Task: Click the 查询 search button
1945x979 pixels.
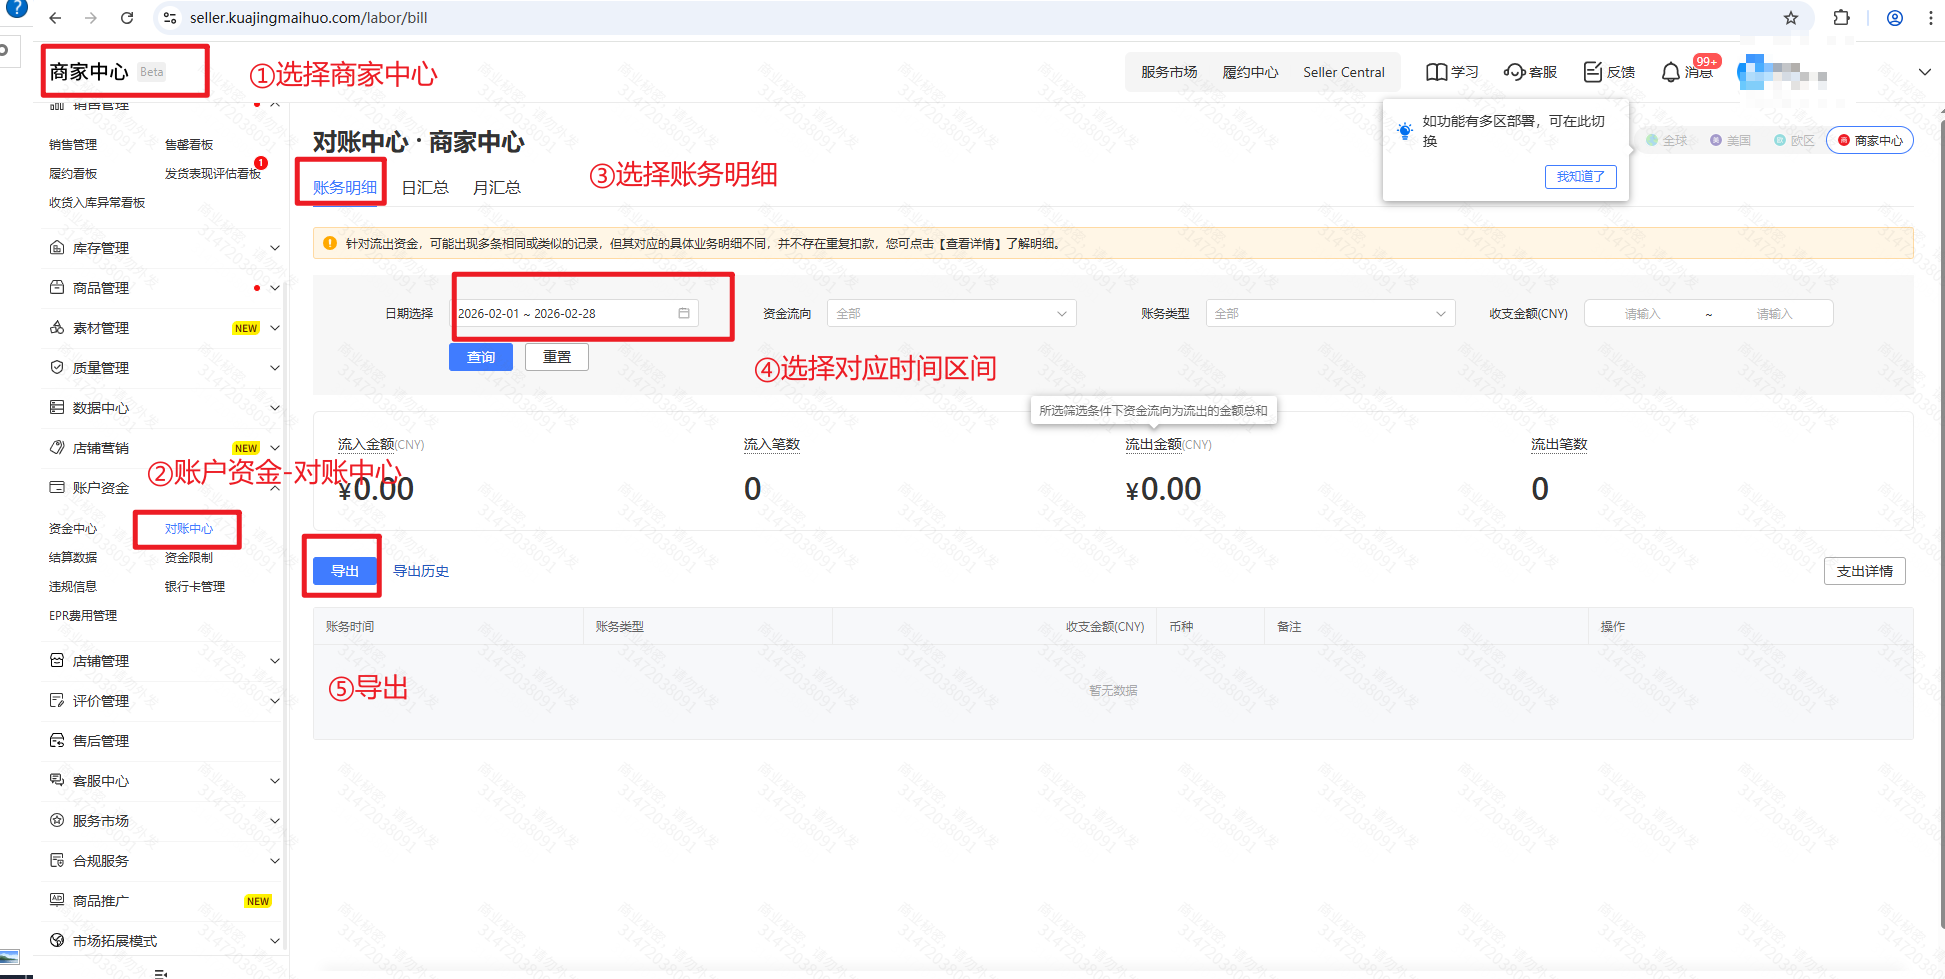Action: [x=480, y=357]
